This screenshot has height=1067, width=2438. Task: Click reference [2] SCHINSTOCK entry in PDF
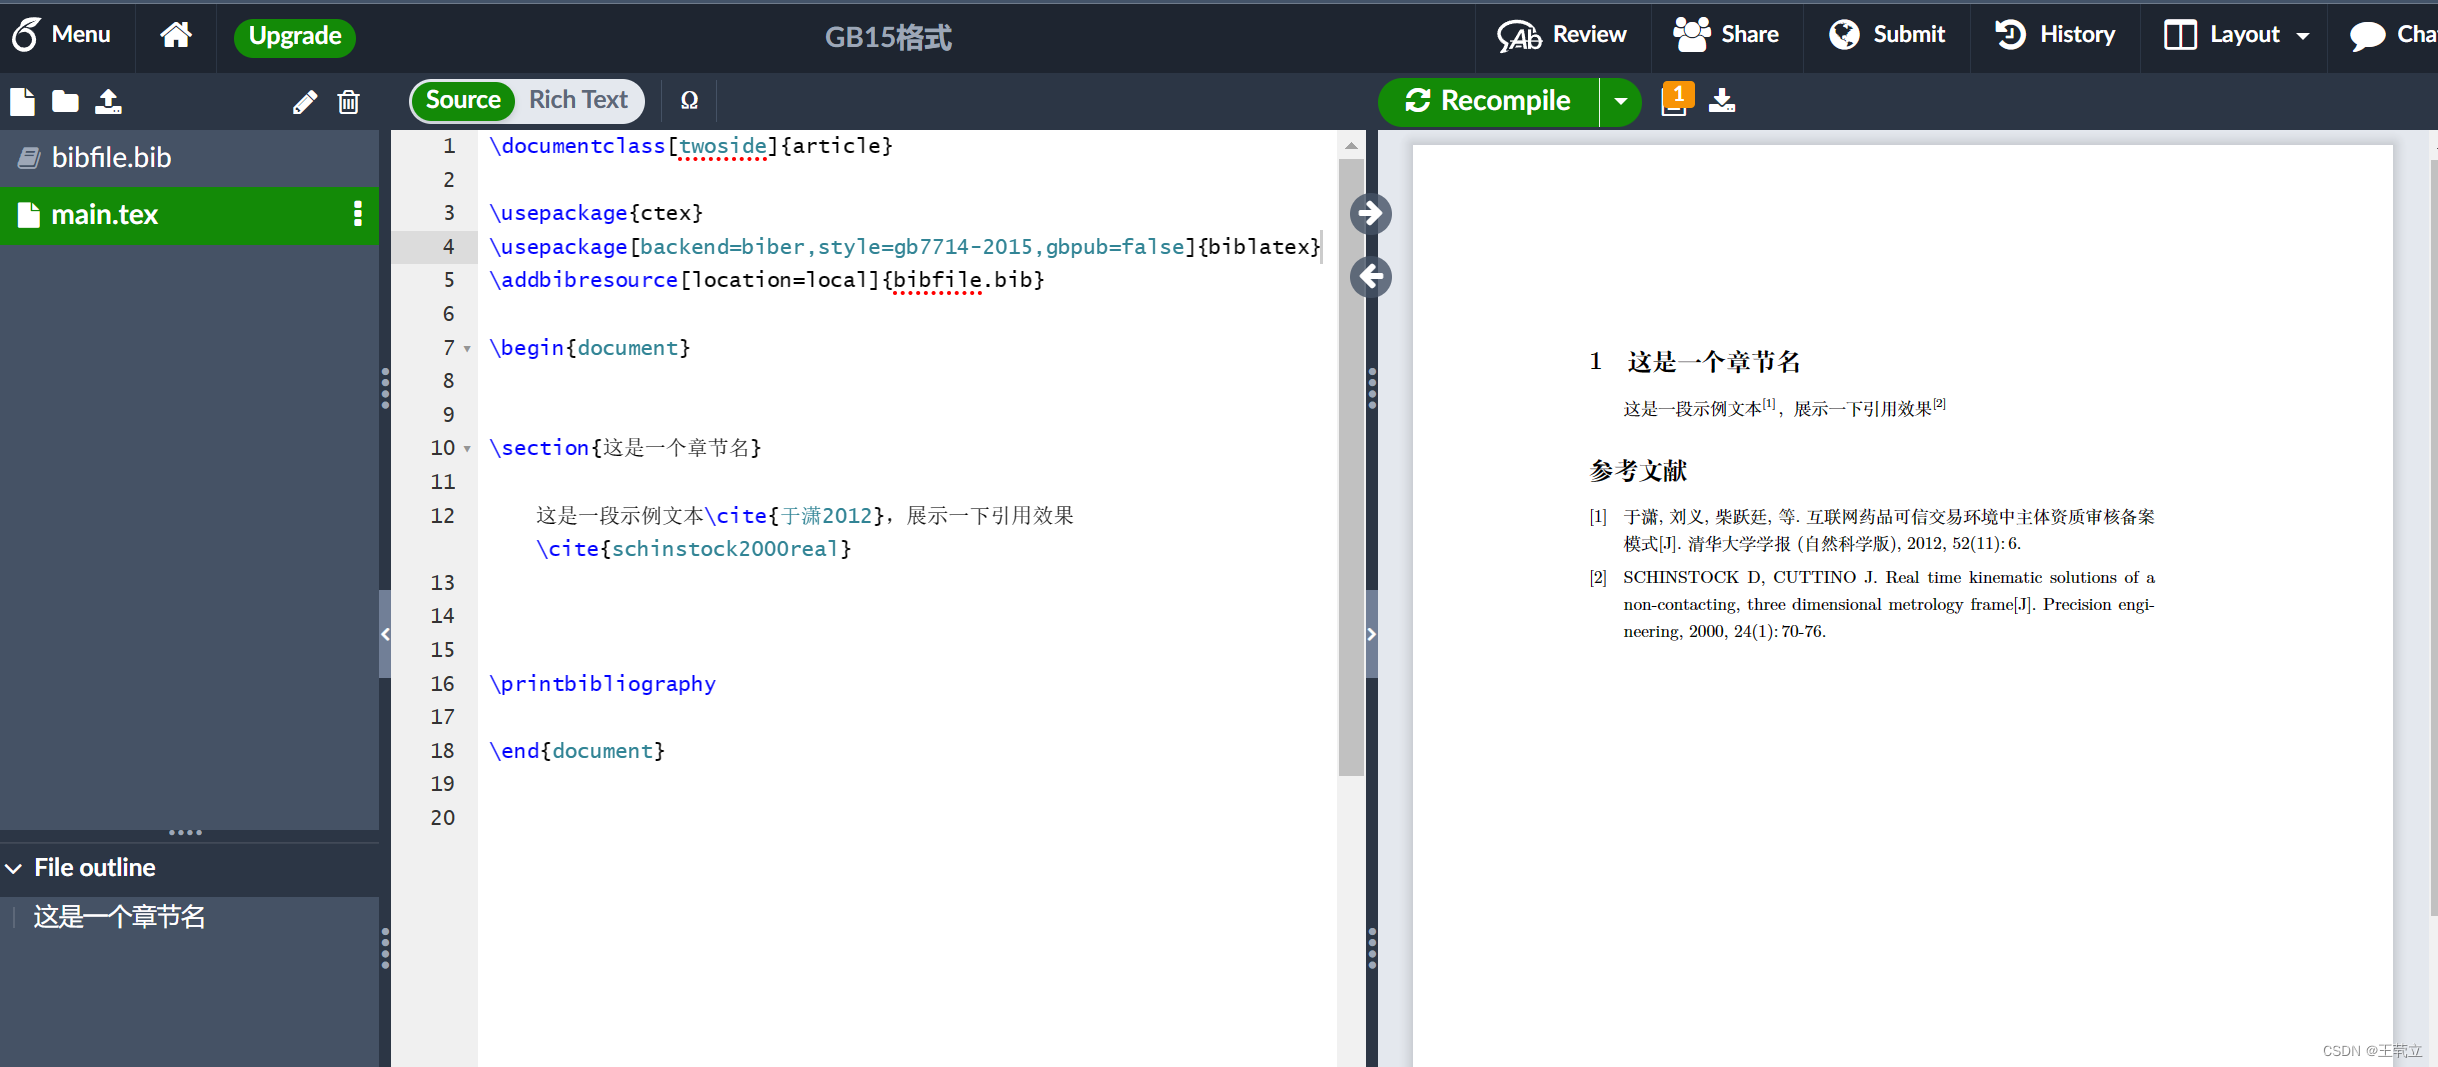pos(1872,604)
